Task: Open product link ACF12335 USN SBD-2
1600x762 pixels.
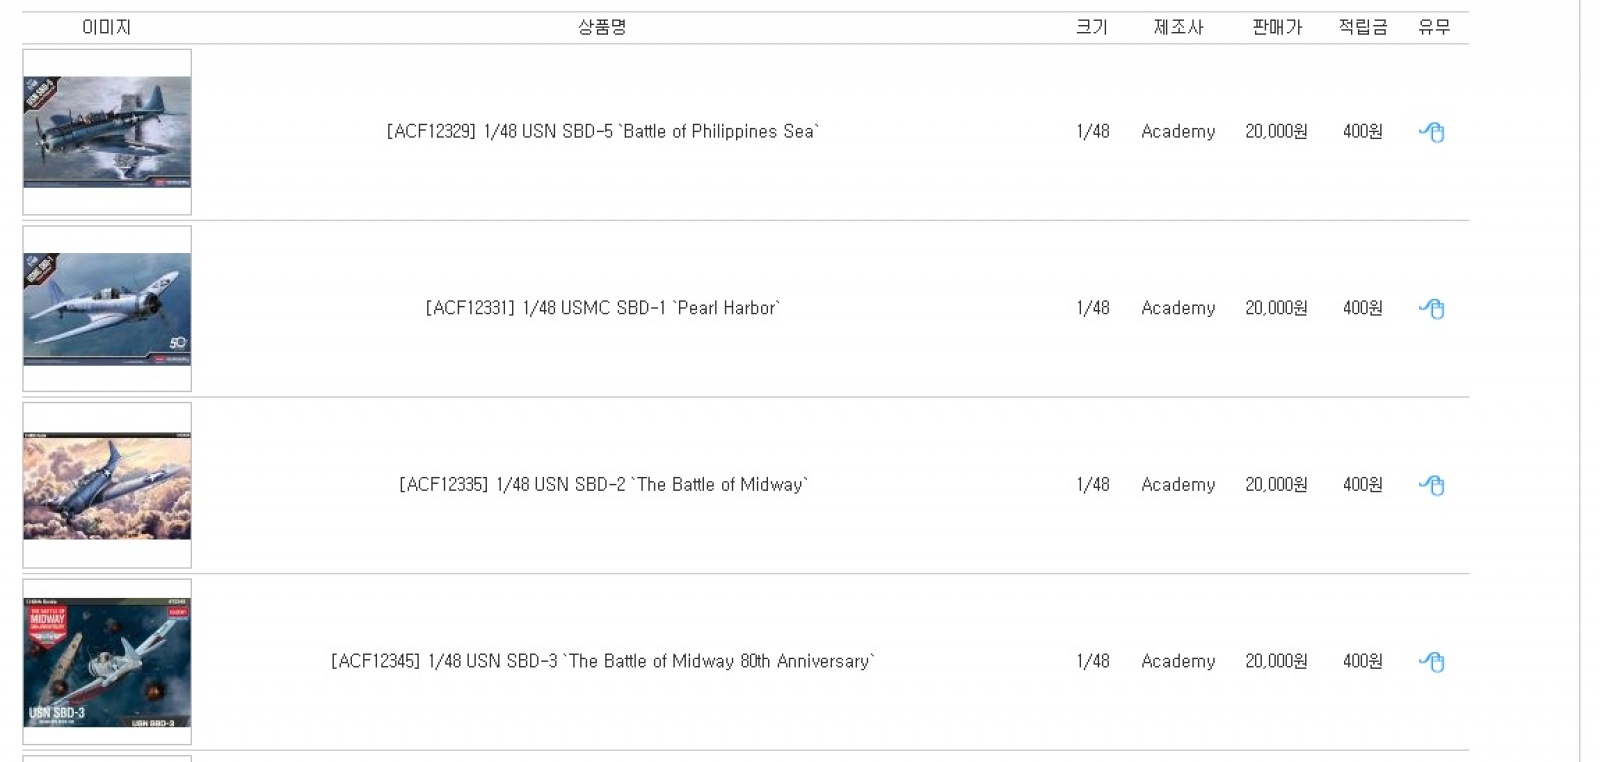Action: pos(603,485)
